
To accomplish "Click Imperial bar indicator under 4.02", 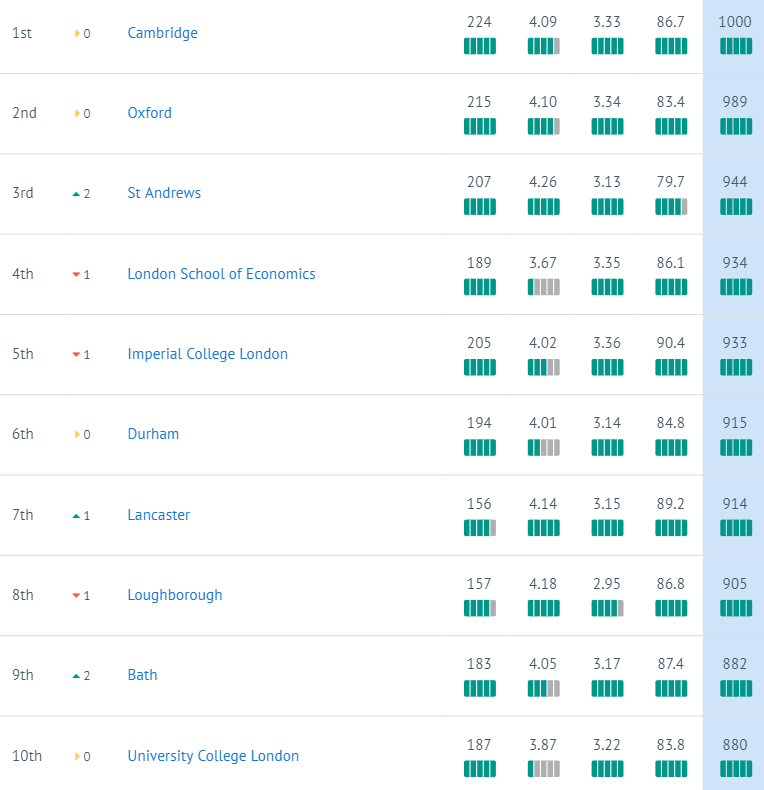I will (543, 367).
